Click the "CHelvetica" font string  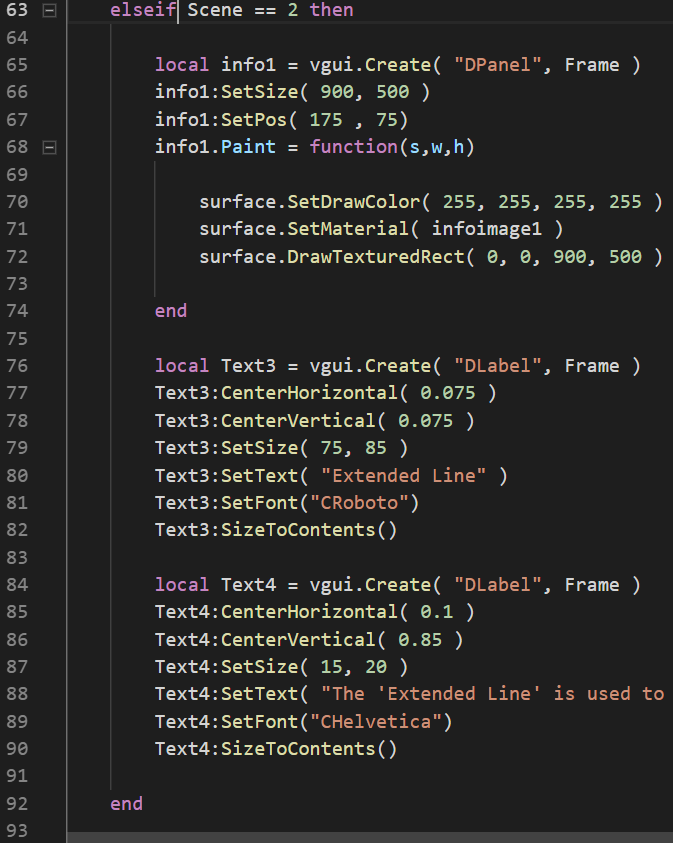tap(376, 722)
